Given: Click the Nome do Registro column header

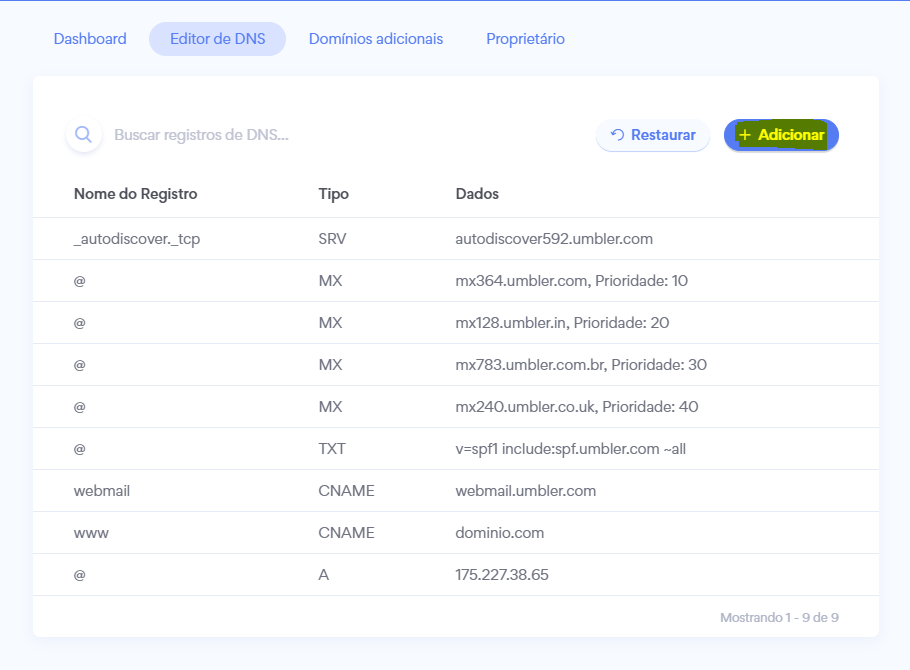Looking at the screenshot, I should tap(136, 194).
